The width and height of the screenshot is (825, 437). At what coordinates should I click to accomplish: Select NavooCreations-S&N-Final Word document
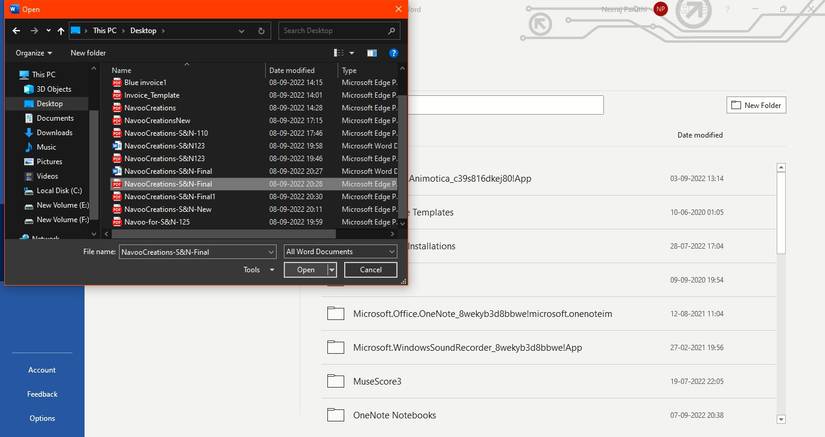tap(254, 171)
